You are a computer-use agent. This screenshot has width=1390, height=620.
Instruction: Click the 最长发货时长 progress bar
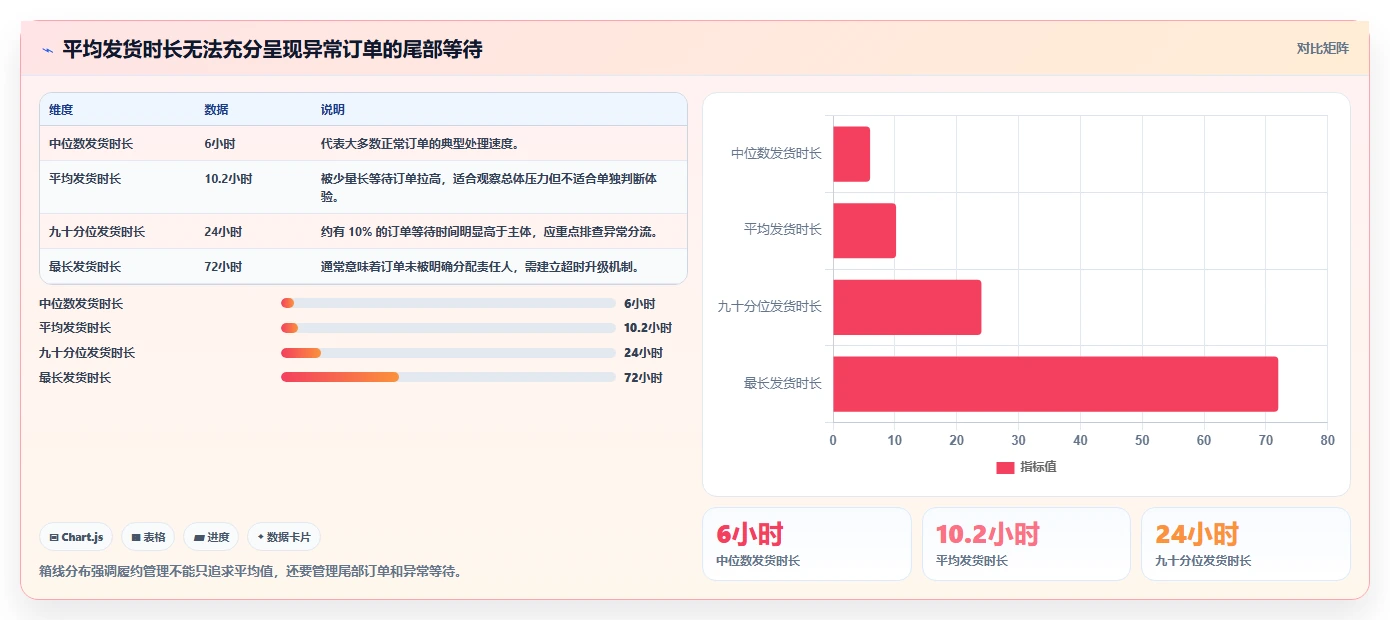tap(448, 377)
